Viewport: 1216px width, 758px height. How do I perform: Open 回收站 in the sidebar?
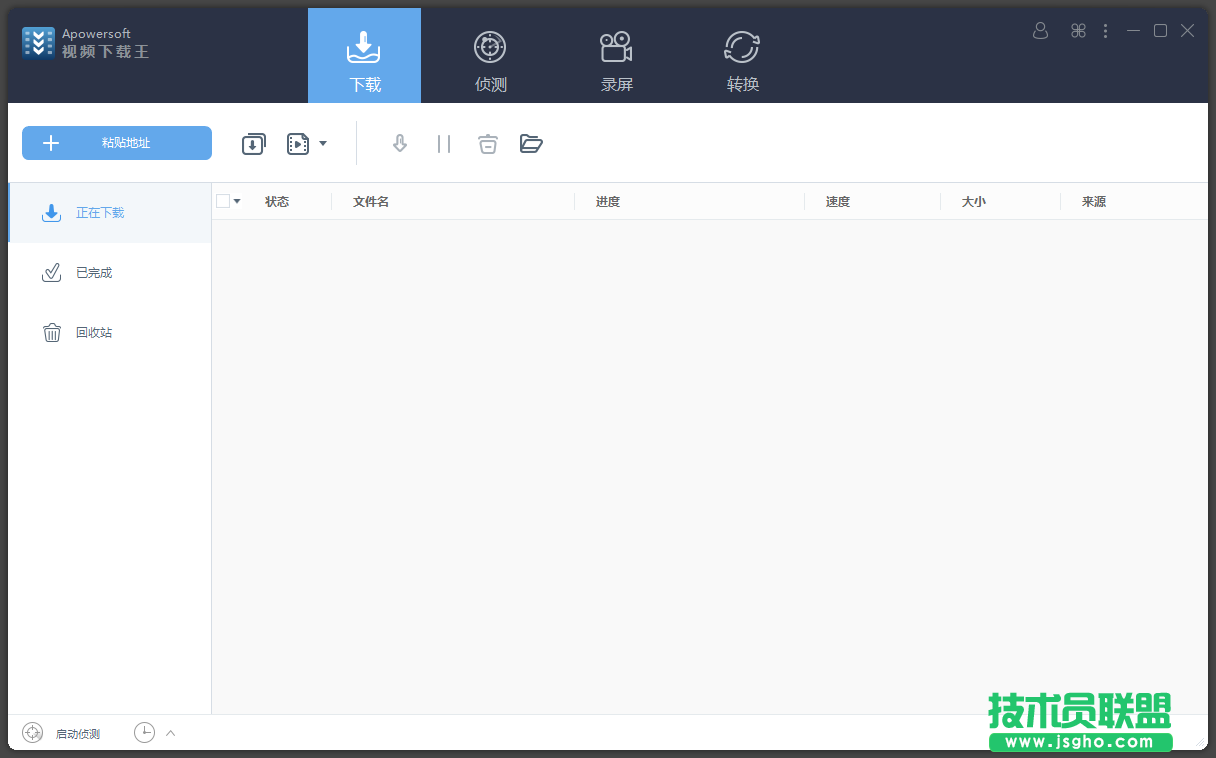[93, 333]
